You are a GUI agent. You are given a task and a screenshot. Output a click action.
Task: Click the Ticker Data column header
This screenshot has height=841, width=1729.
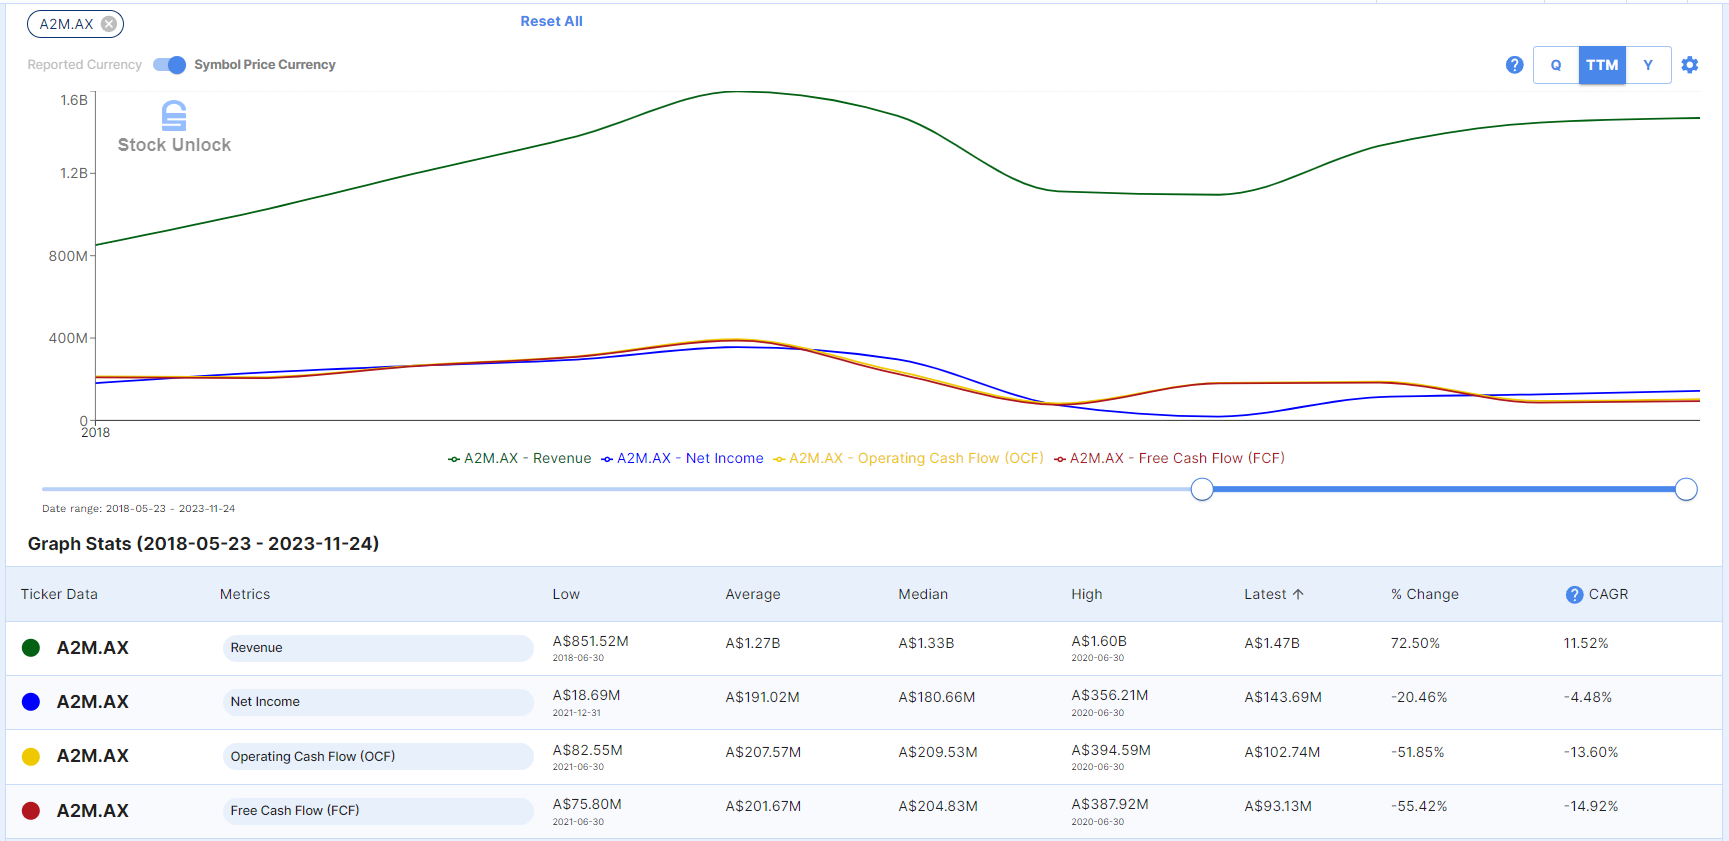click(x=59, y=594)
